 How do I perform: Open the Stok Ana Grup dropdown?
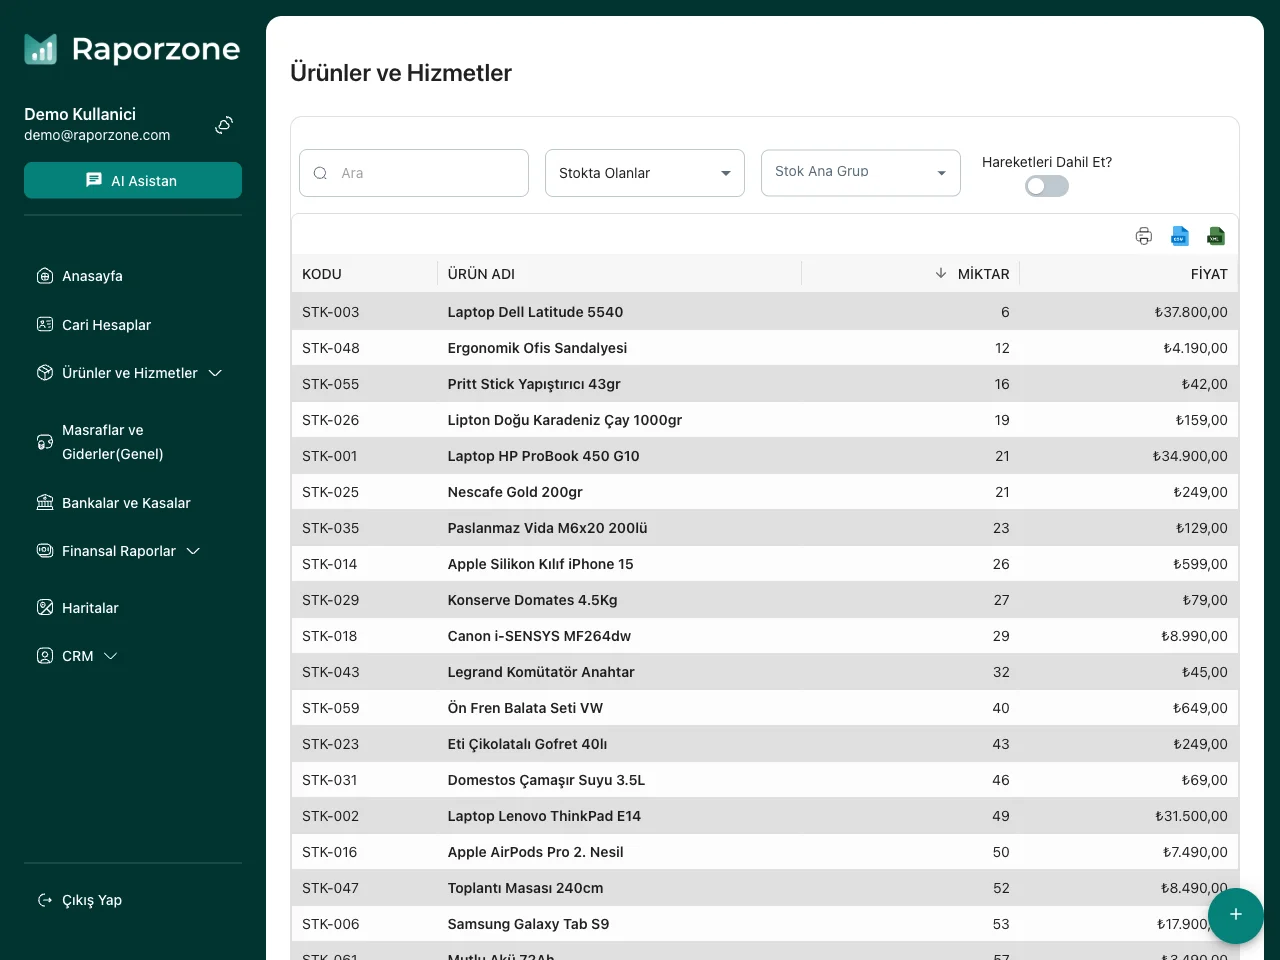pos(860,173)
